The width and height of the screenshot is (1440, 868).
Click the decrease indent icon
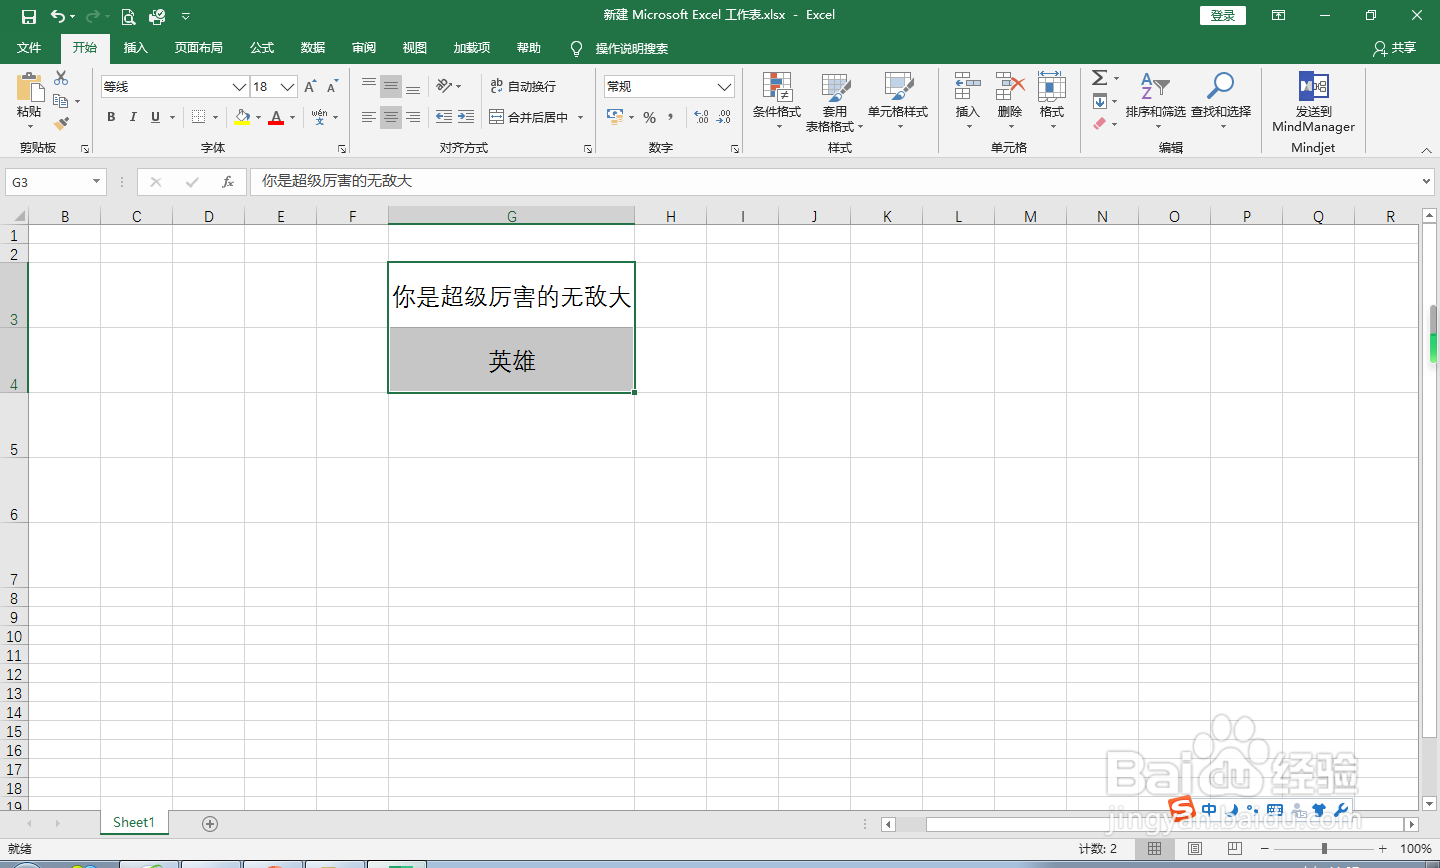(444, 117)
